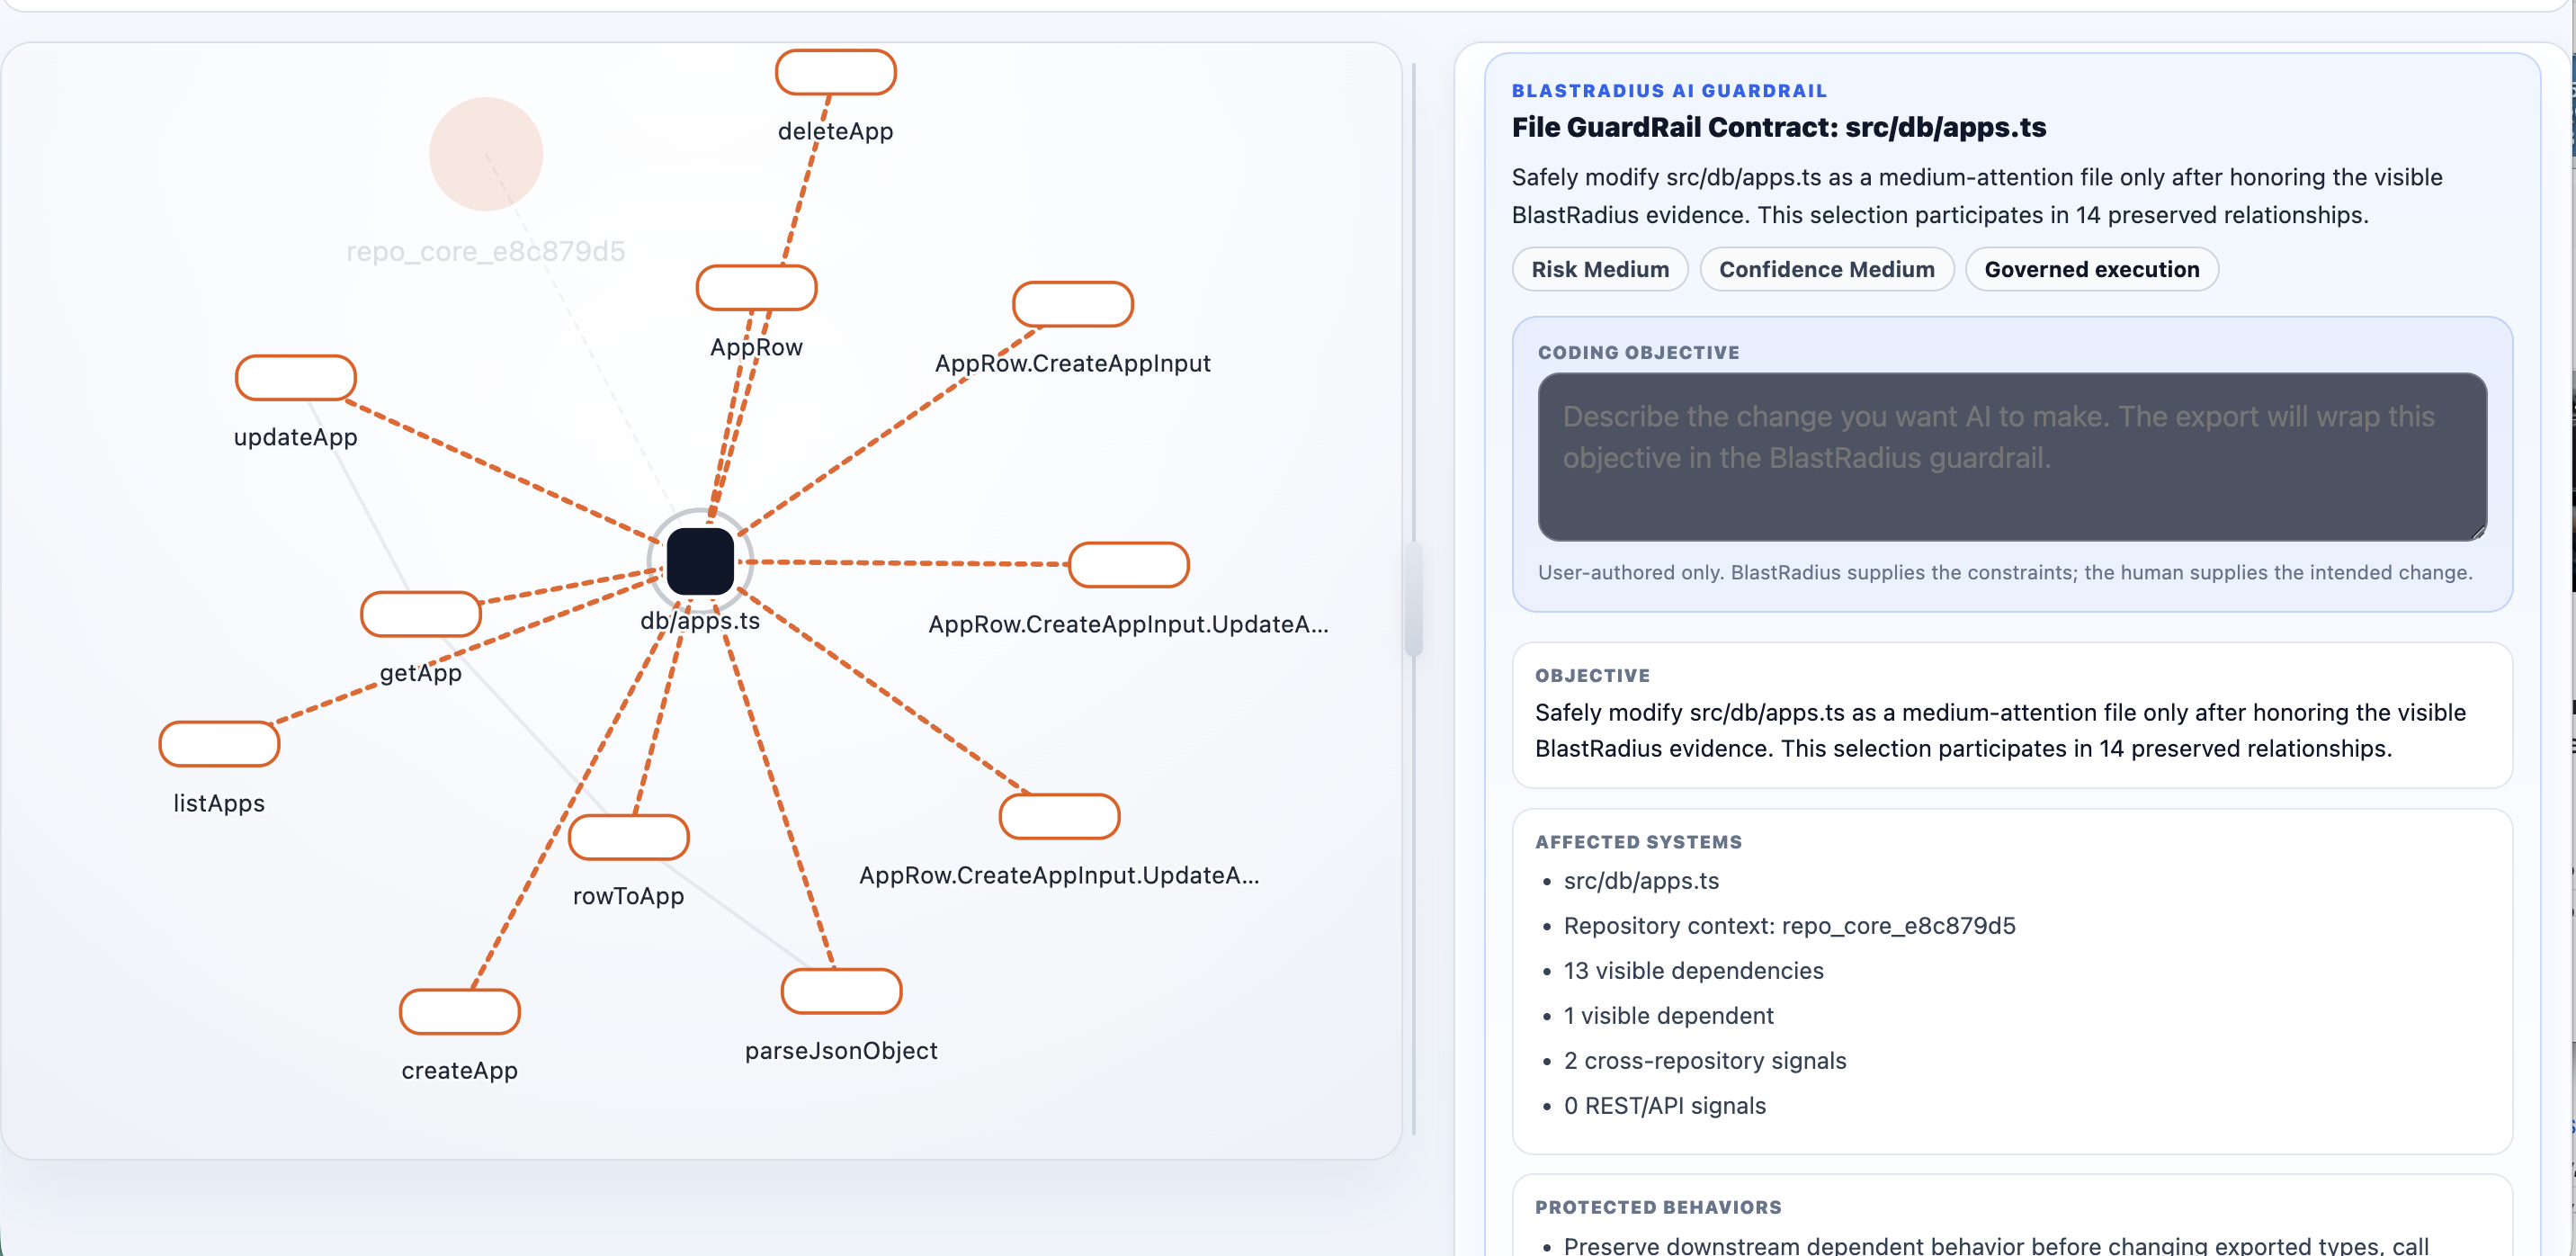Click the resize grip of the objective text area
This screenshot has width=2576, height=1256.
[x=2478, y=532]
